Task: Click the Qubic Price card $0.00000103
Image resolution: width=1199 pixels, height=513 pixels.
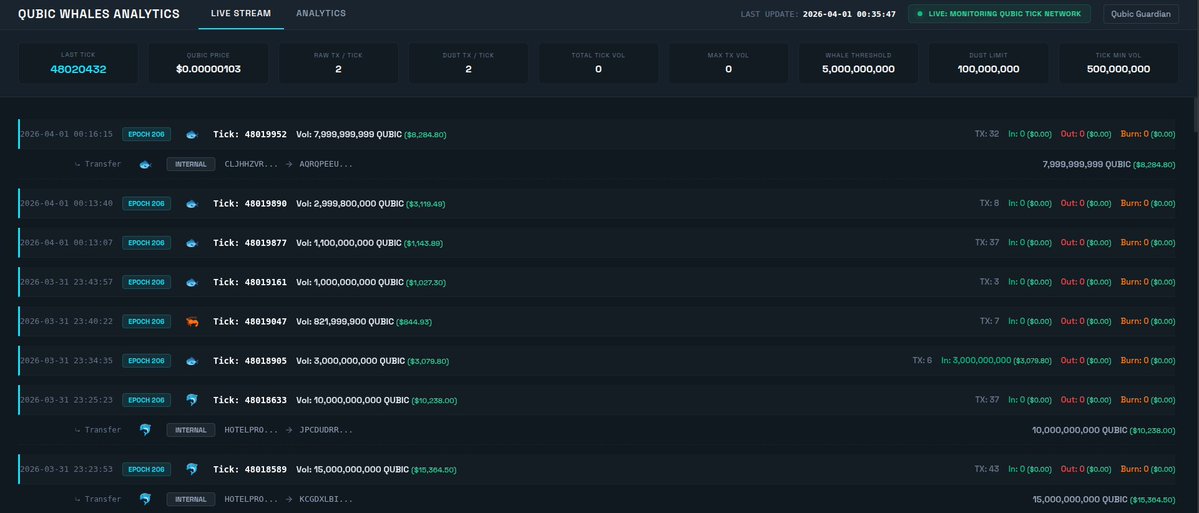Action: point(208,63)
